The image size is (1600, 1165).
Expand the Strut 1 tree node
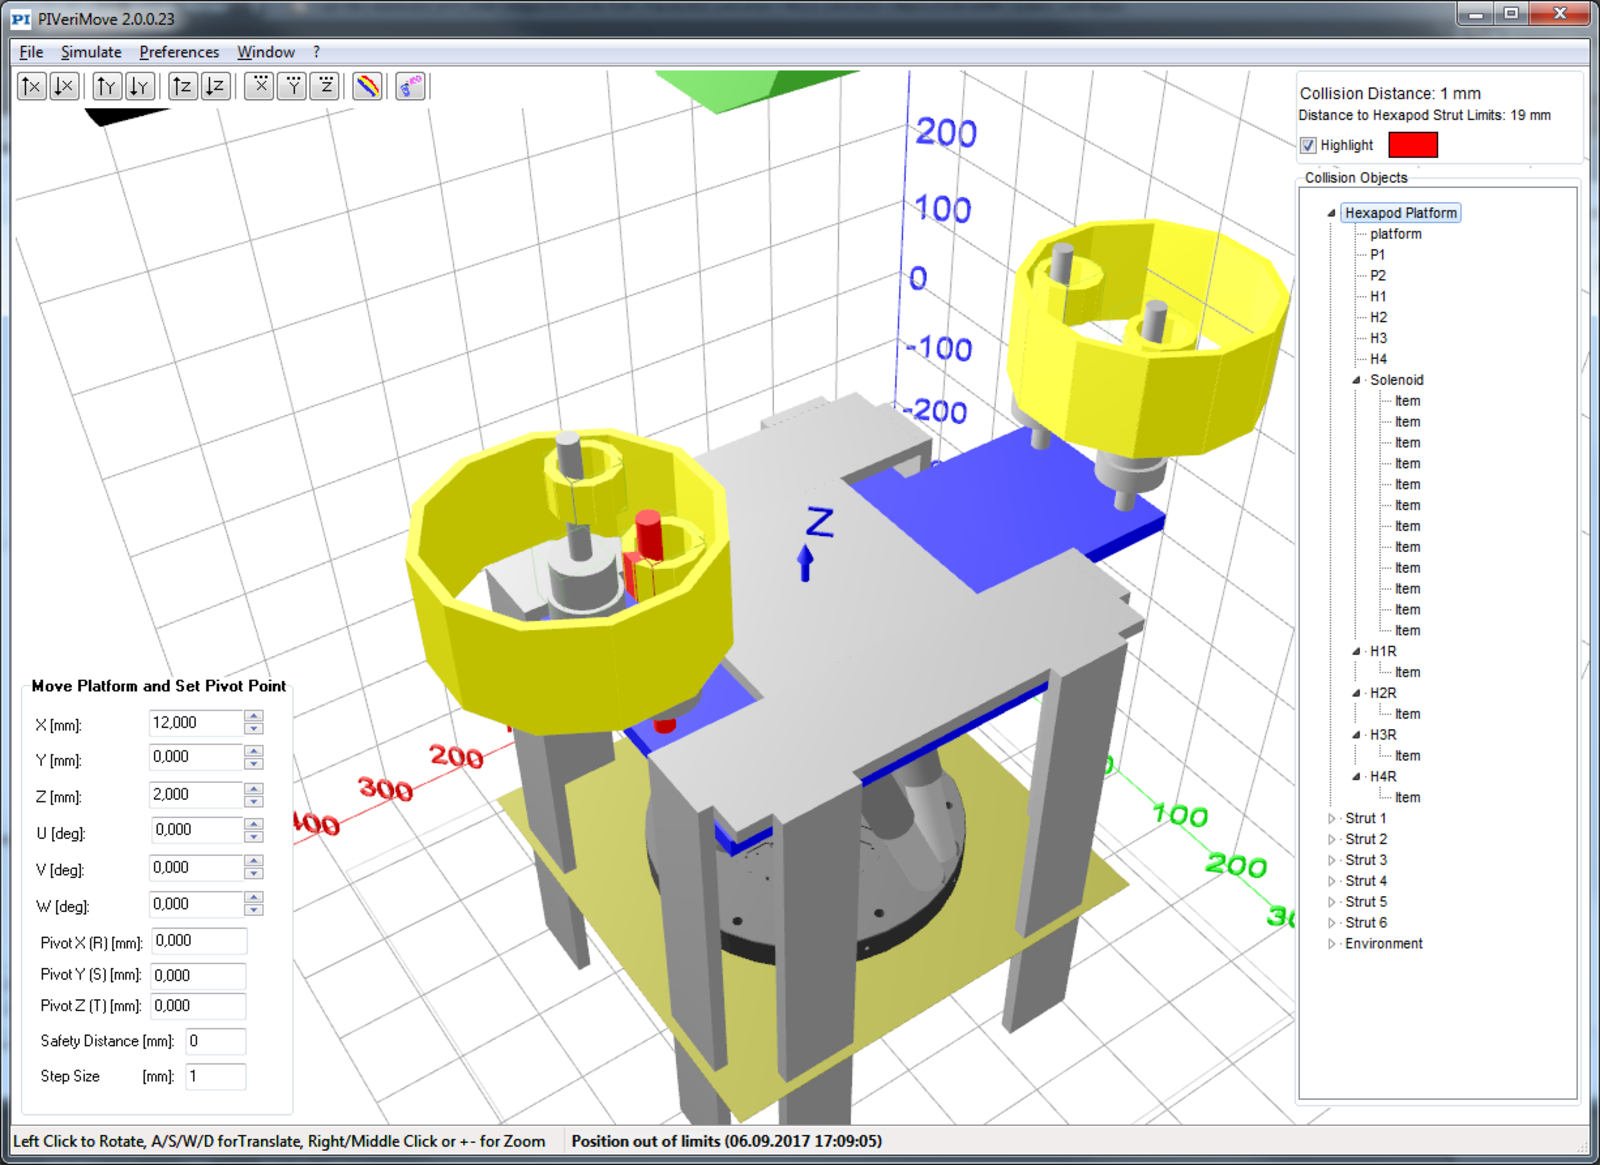[1331, 819]
